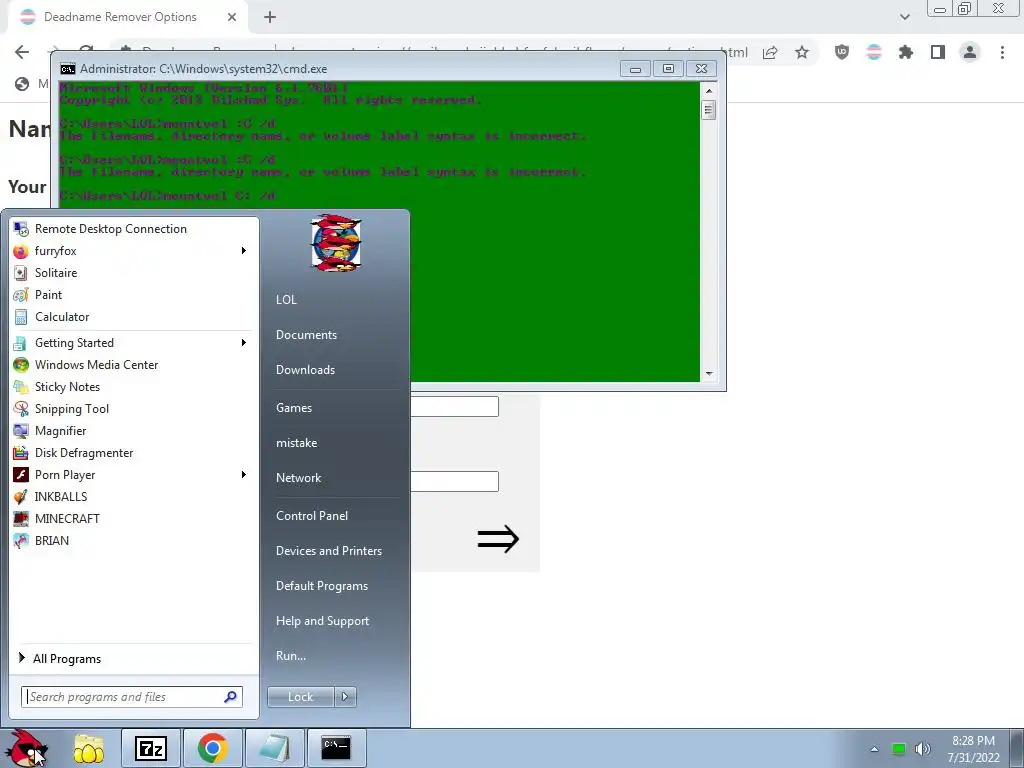Show hidden system tray icons
1024x768 pixels.
tap(874, 749)
